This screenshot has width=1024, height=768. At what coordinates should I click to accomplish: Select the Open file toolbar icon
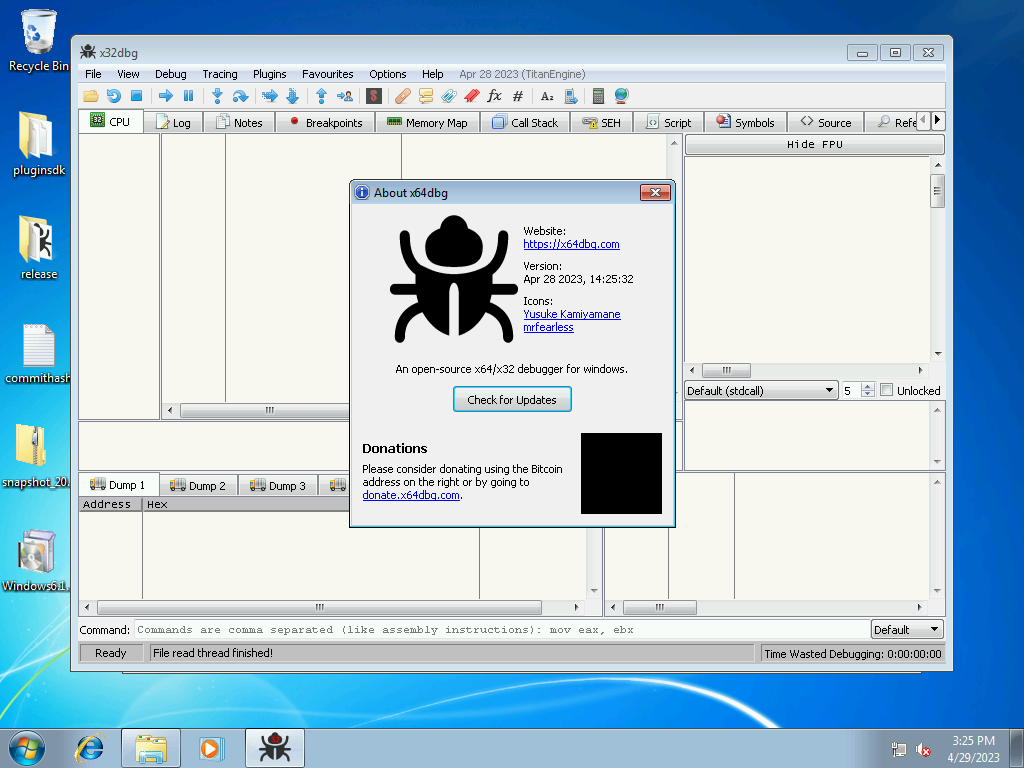92,96
